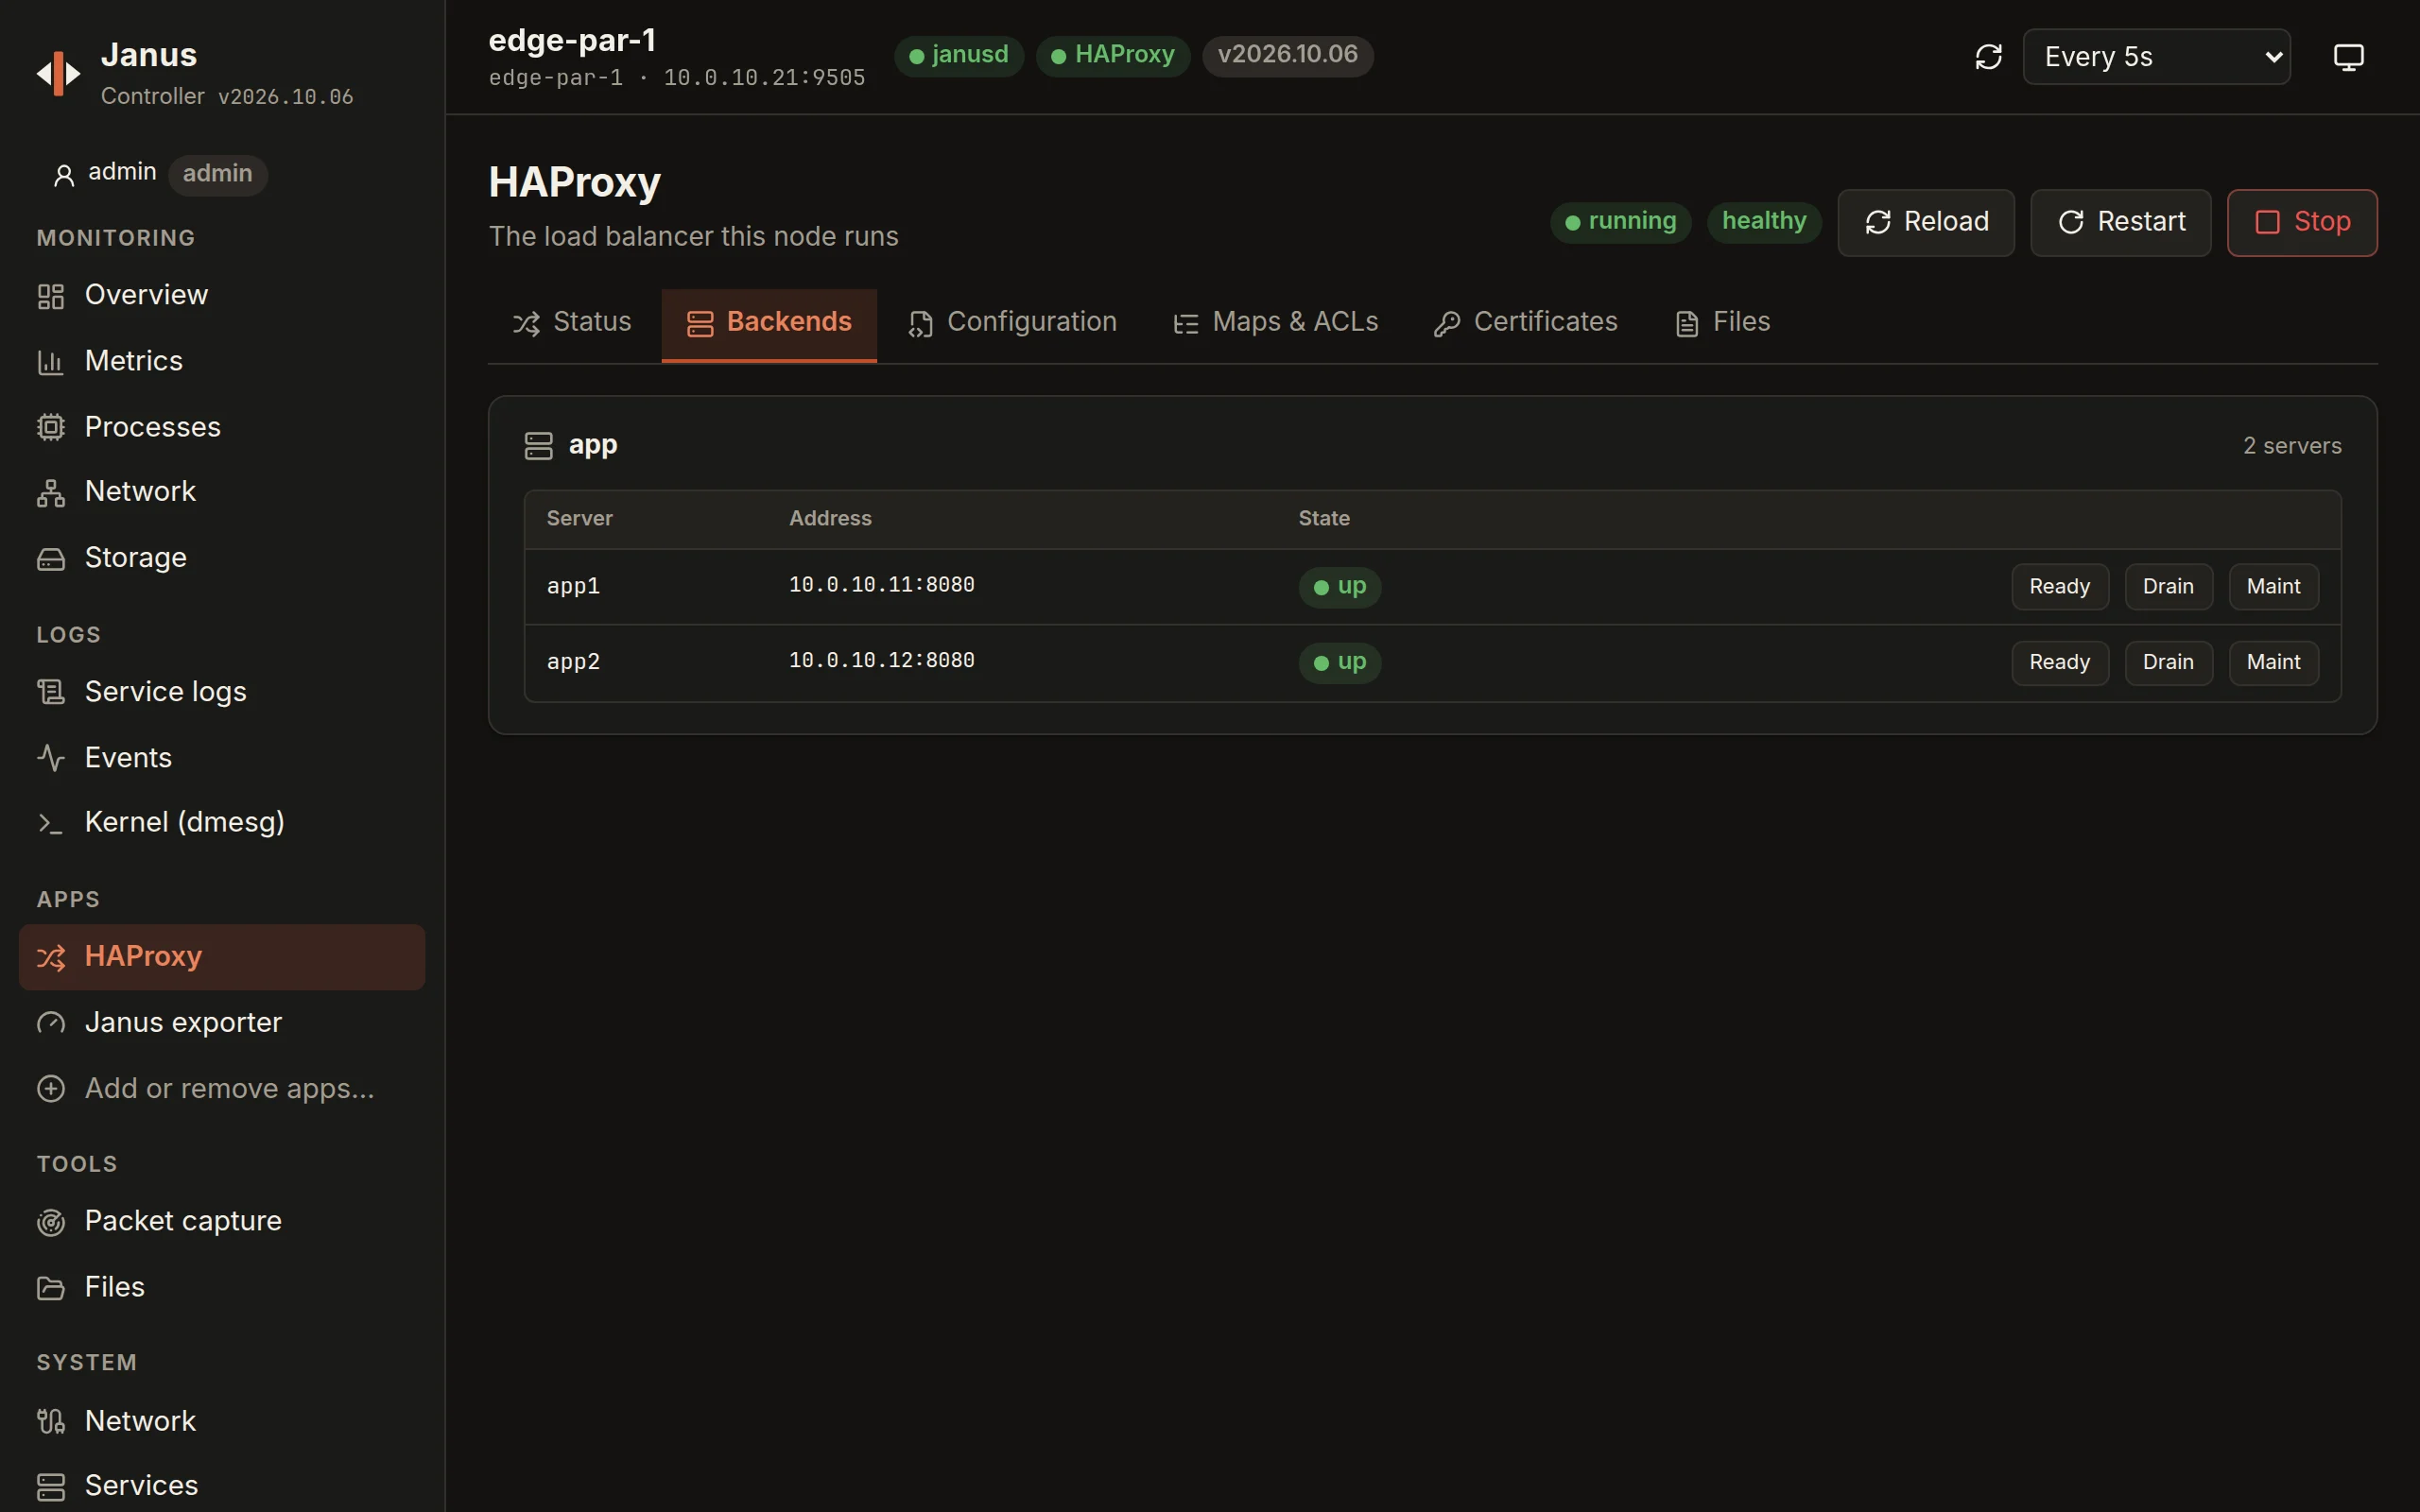The image size is (2420, 1512).
Task: Set app1 server to Drain
Action: (2168, 587)
